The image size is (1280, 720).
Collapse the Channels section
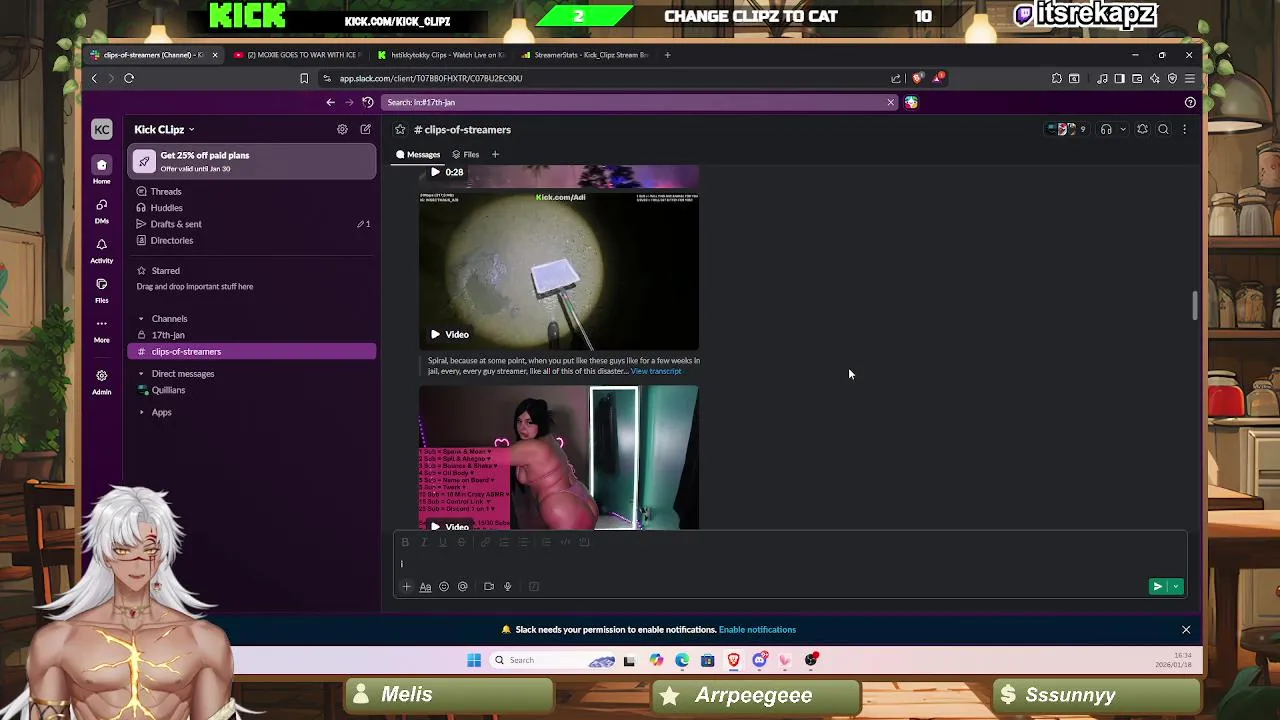pyautogui.click(x=141, y=319)
